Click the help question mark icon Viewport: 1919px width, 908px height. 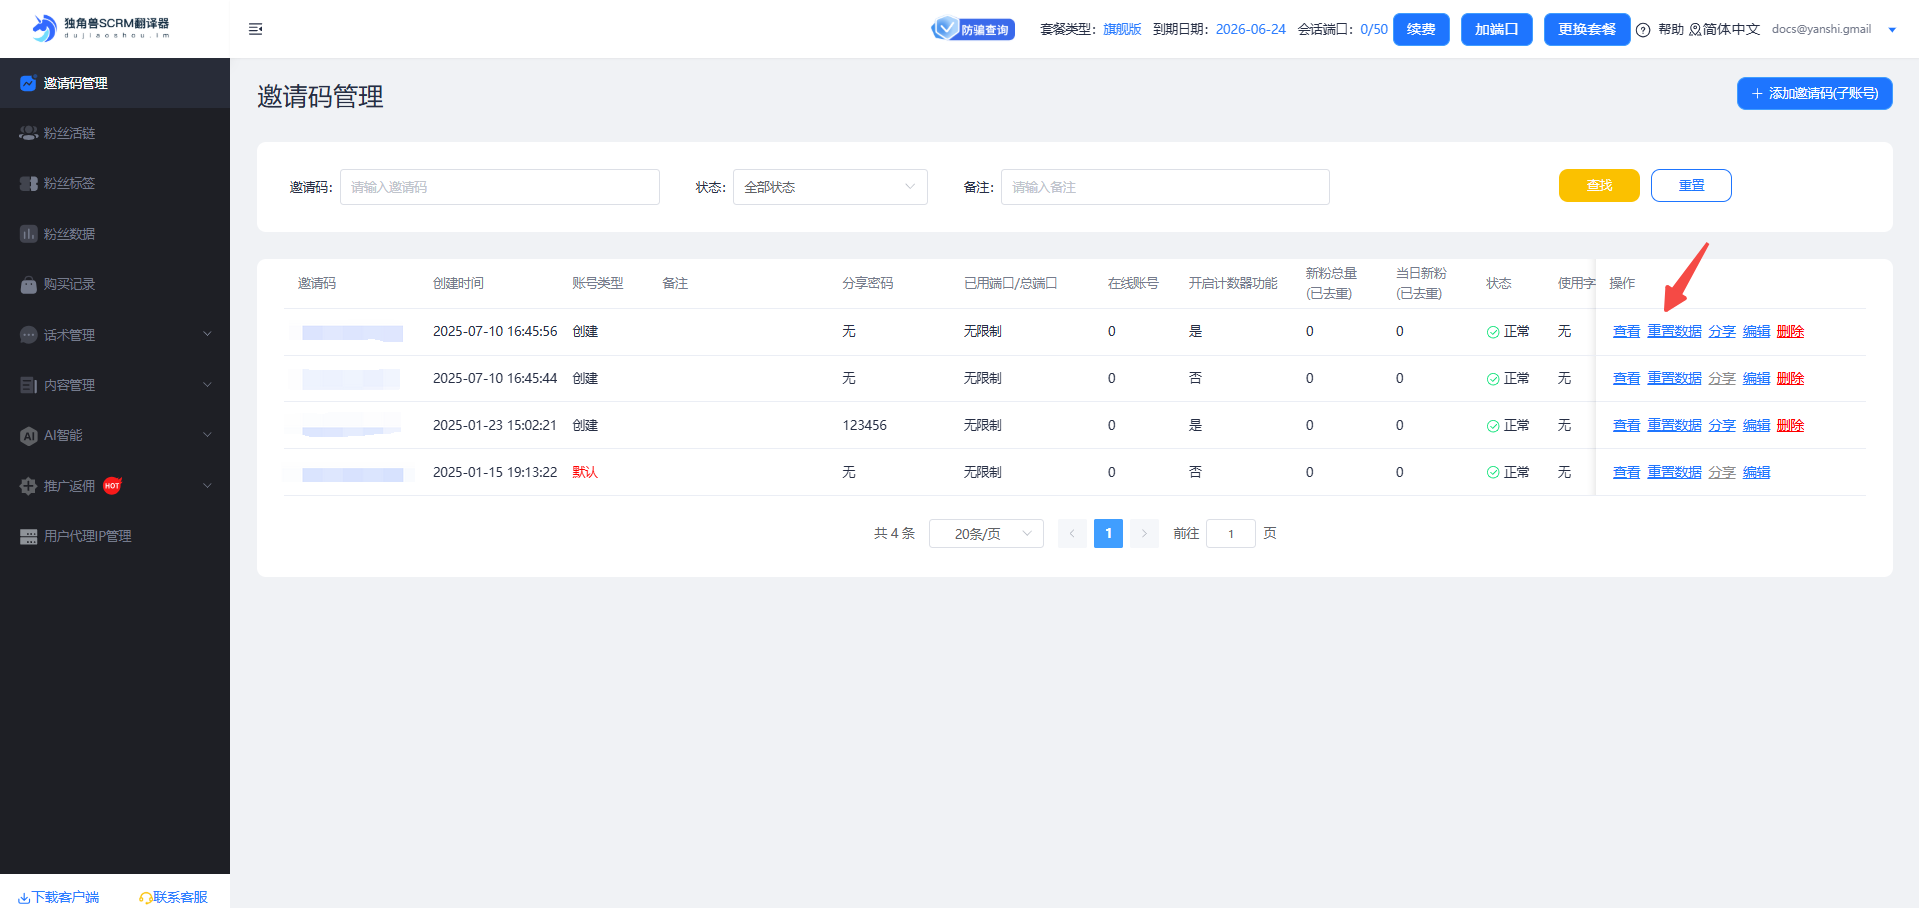(1643, 30)
